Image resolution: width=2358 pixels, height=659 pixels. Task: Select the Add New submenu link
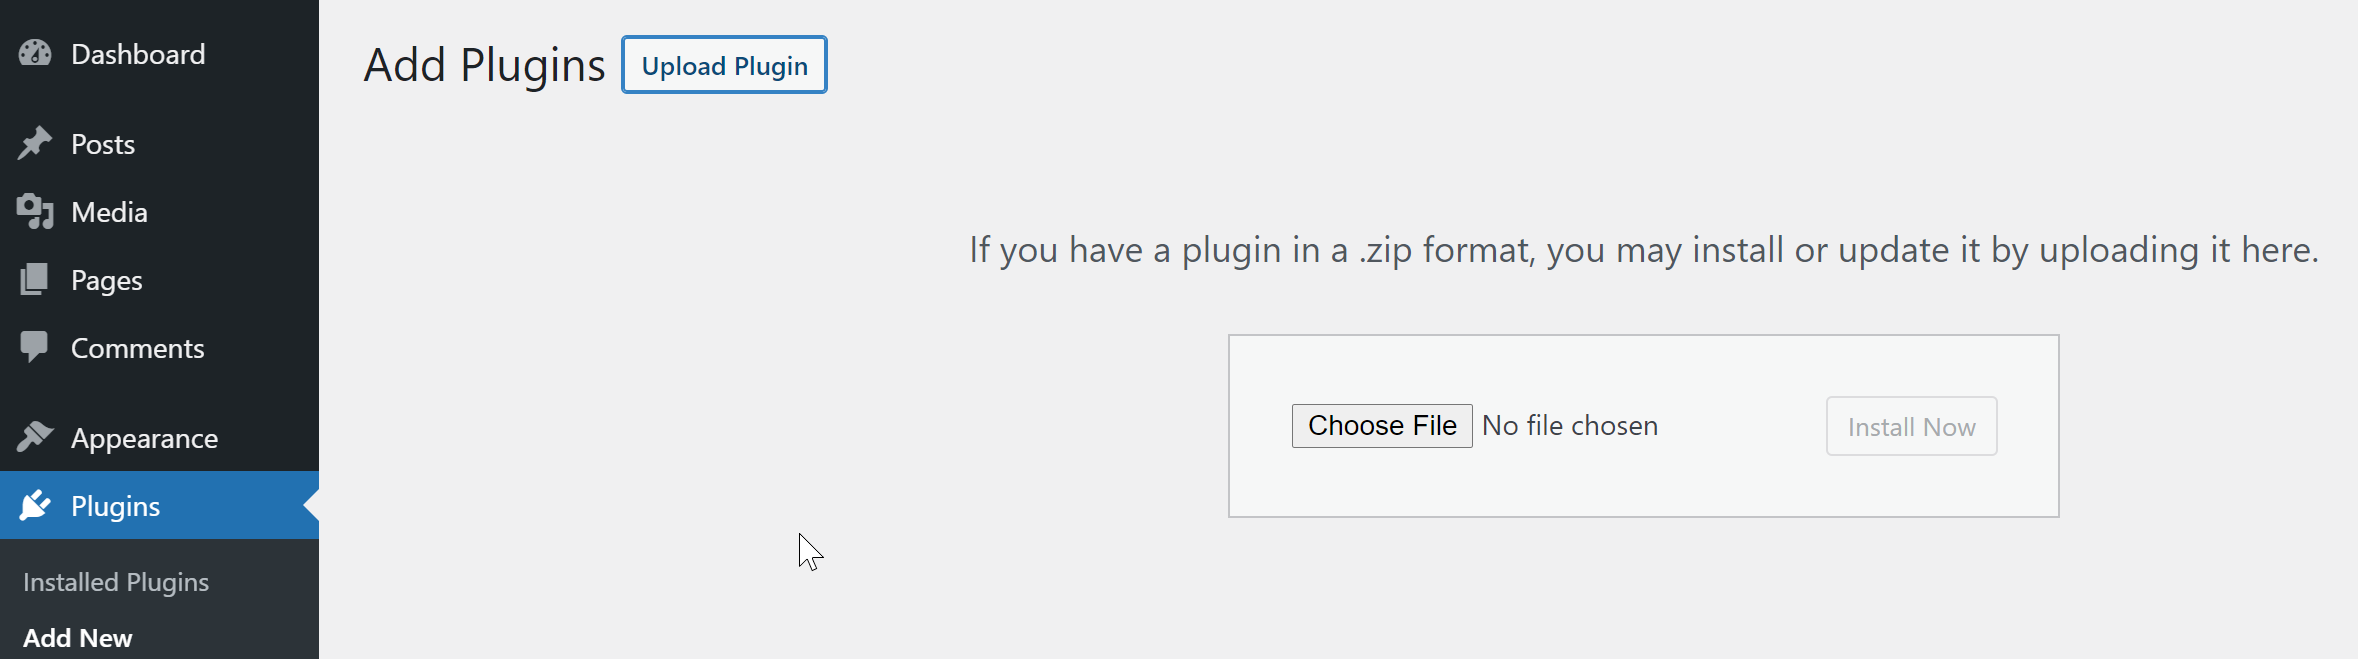click(x=77, y=638)
